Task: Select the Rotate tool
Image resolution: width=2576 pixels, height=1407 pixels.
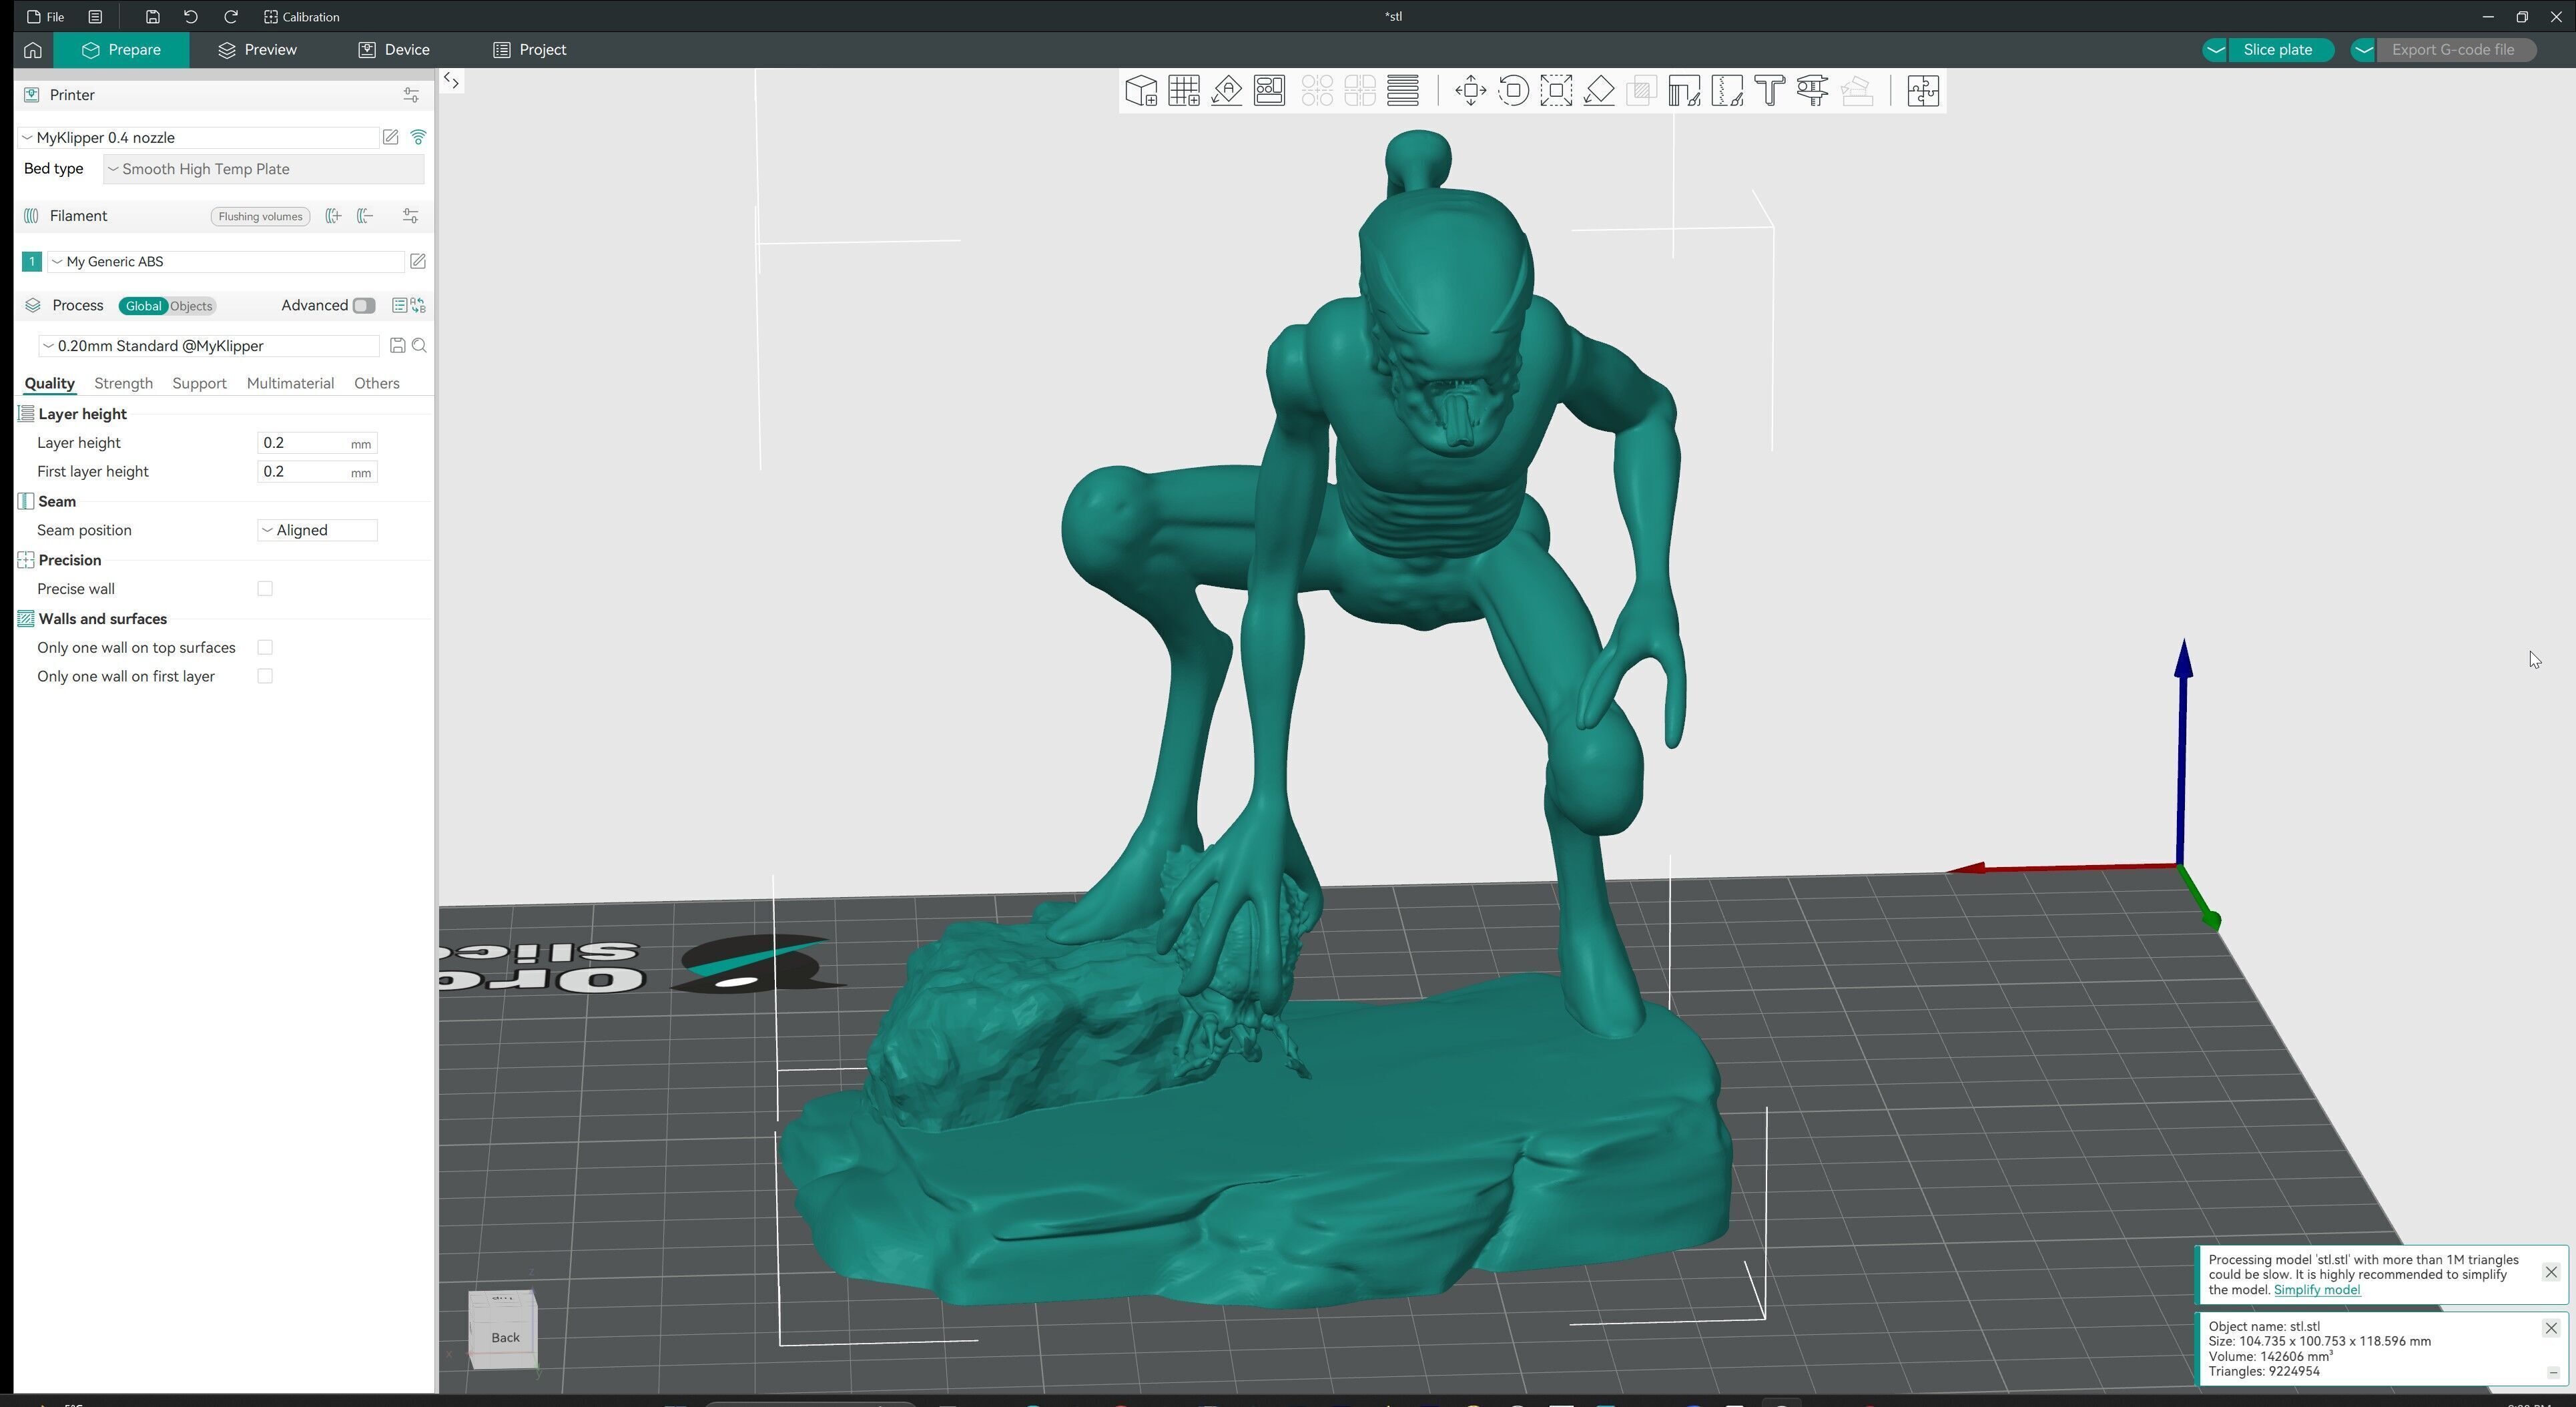Action: pos(1514,91)
